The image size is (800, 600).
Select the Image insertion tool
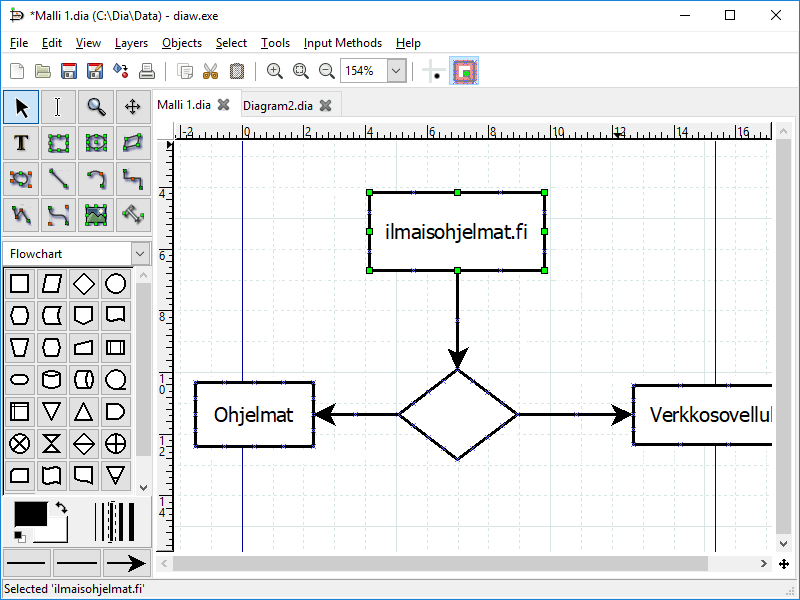tap(96, 215)
